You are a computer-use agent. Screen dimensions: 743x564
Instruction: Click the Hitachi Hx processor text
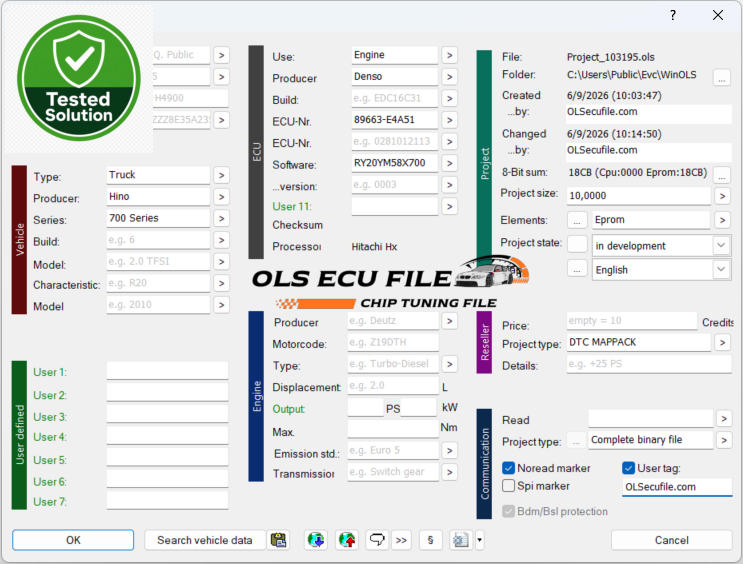coord(374,247)
